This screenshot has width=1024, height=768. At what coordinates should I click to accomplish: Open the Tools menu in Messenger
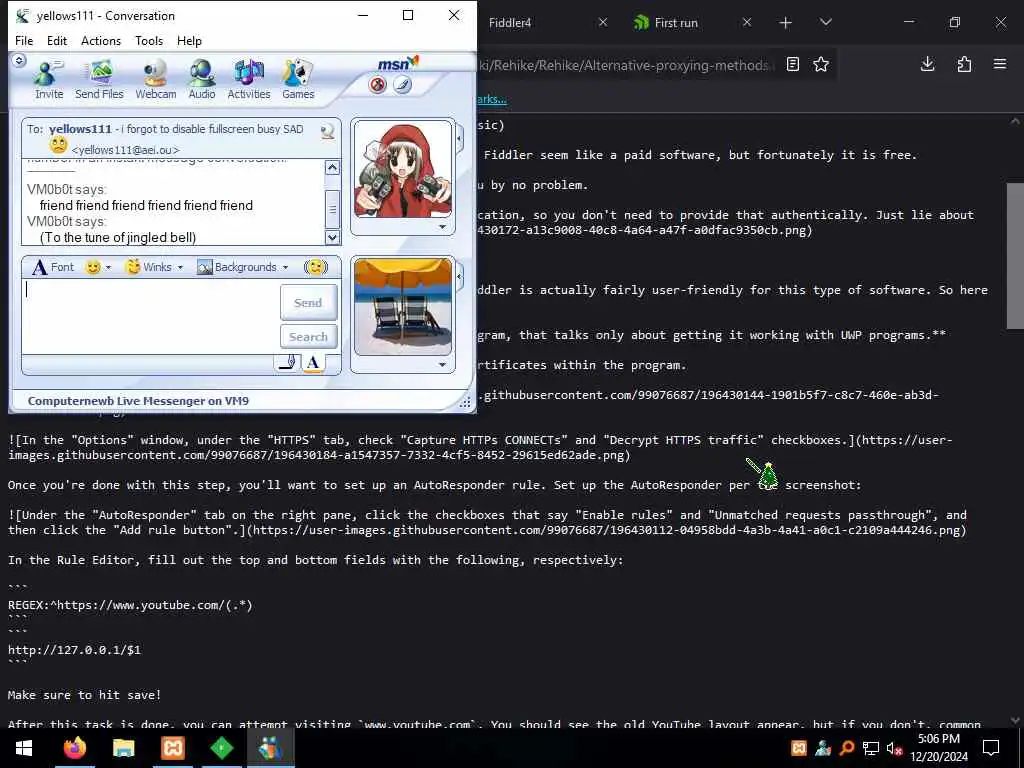click(149, 40)
